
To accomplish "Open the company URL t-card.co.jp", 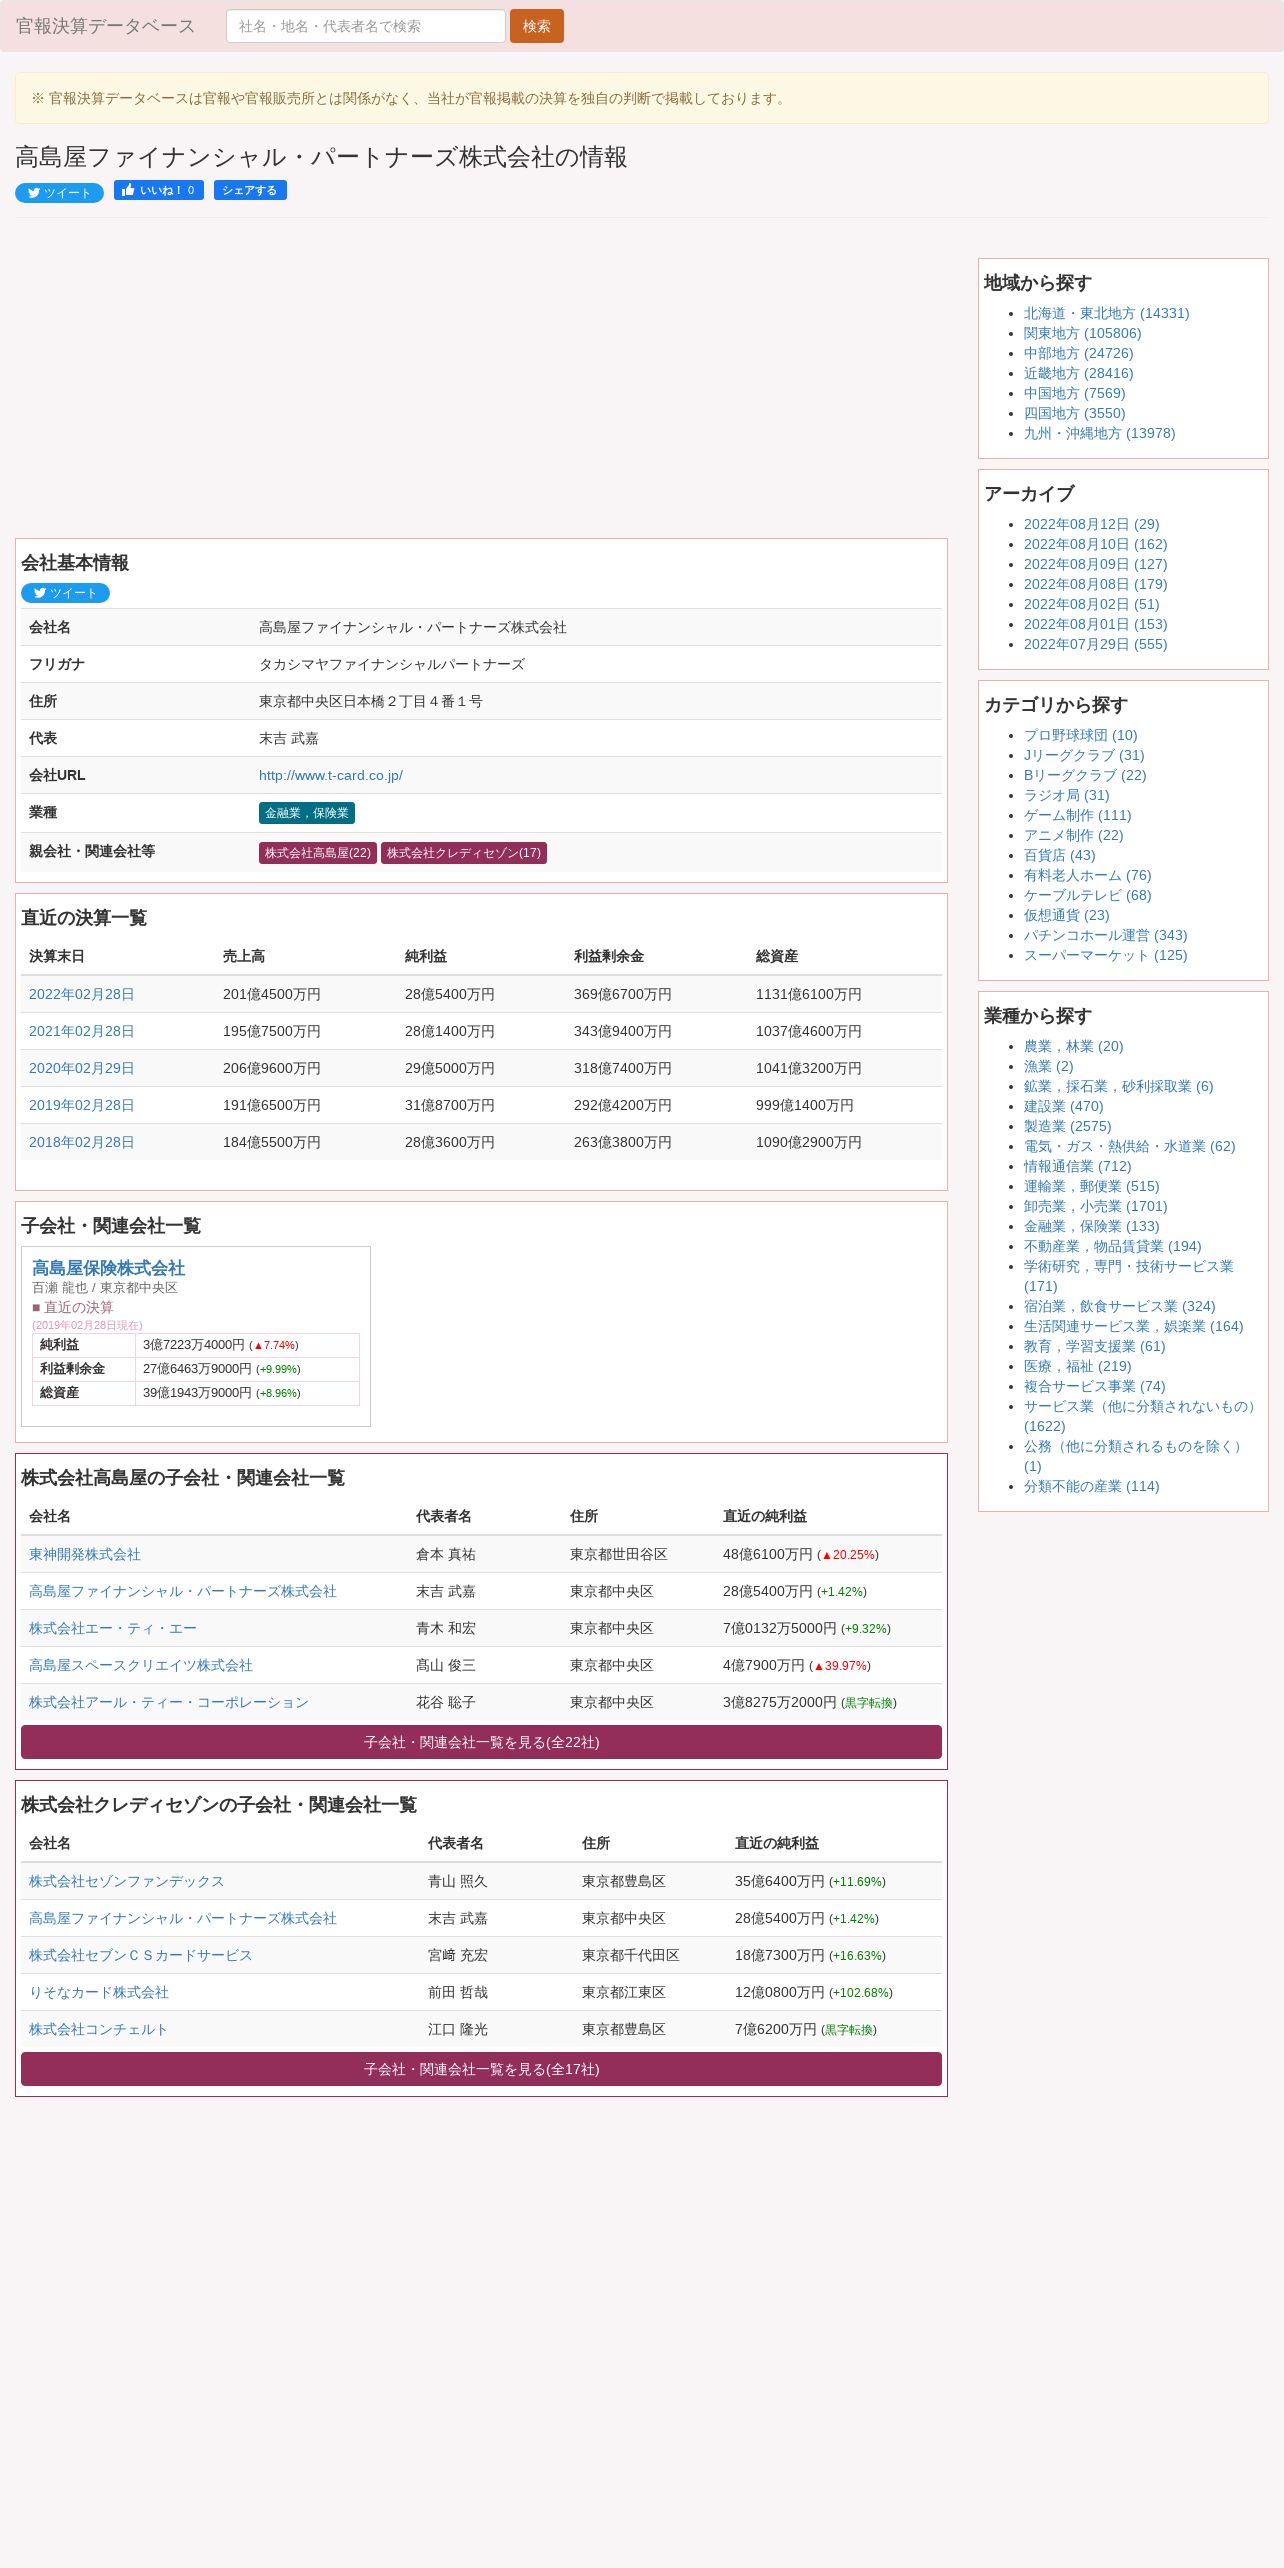I will [331, 775].
